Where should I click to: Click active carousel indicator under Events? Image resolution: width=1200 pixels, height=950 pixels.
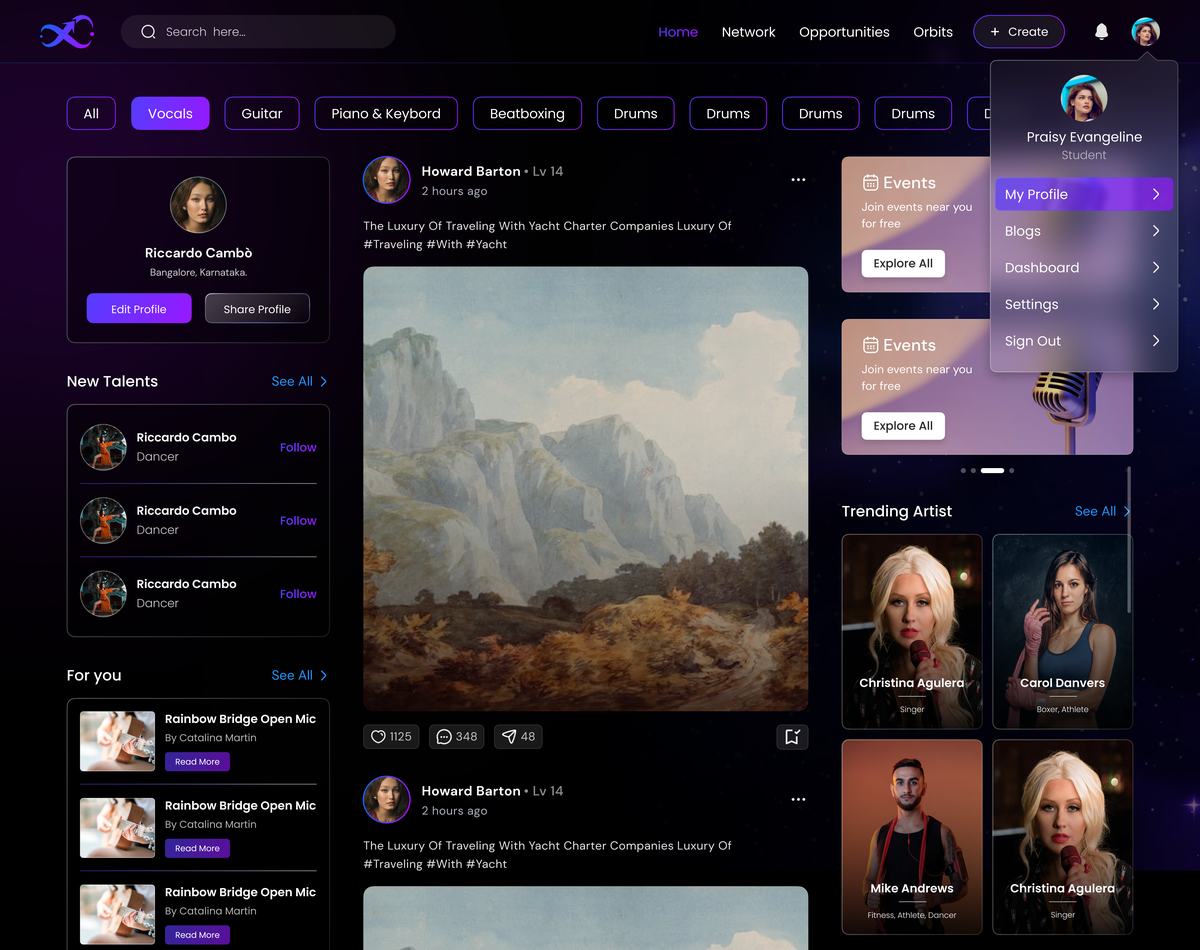pos(992,470)
